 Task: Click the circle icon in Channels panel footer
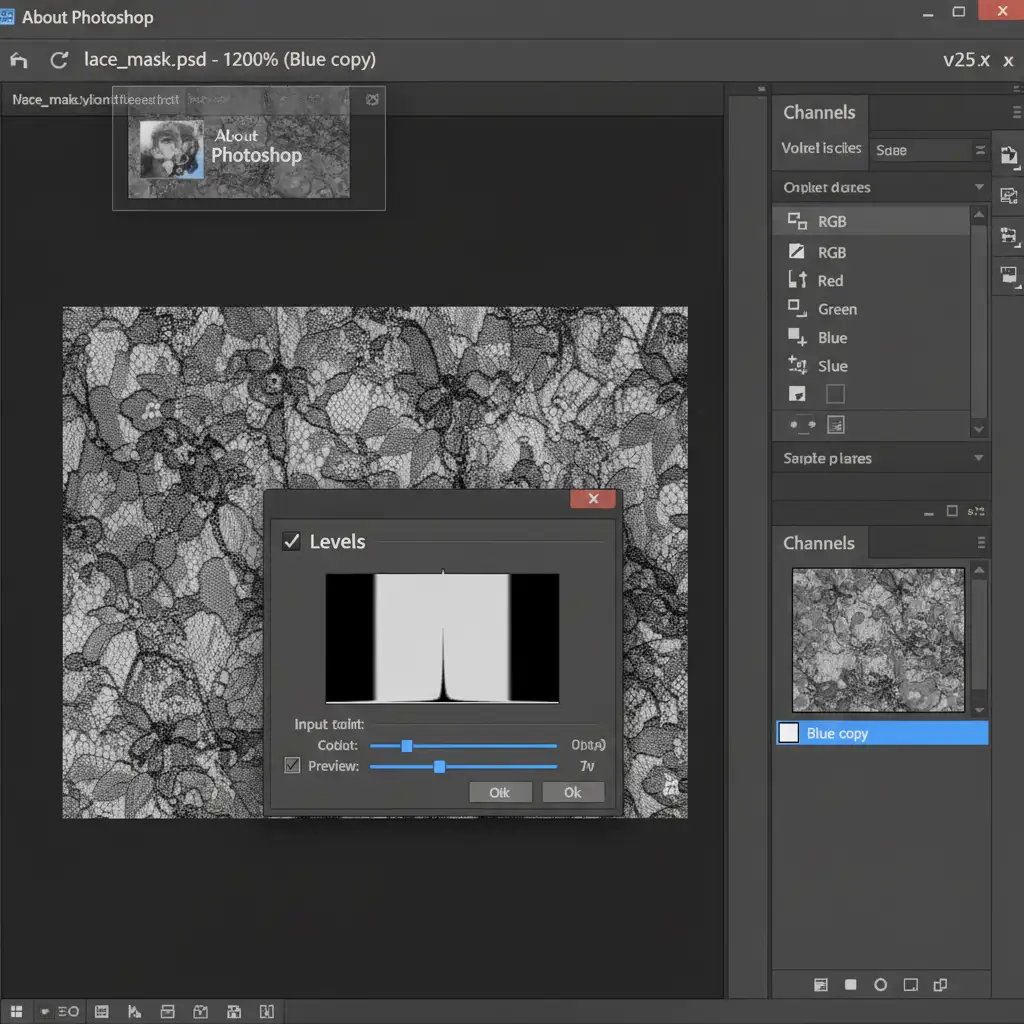tap(880, 985)
